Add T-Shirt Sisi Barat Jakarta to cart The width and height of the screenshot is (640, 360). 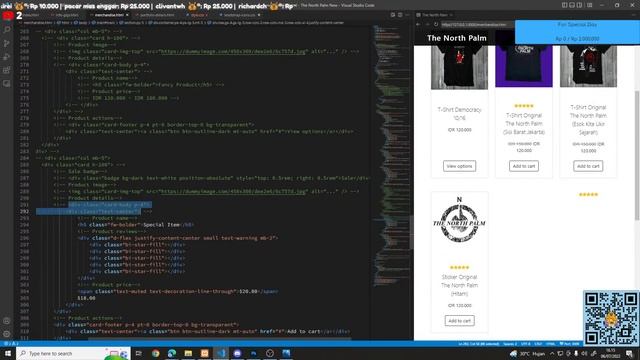click(x=524, y=166)
